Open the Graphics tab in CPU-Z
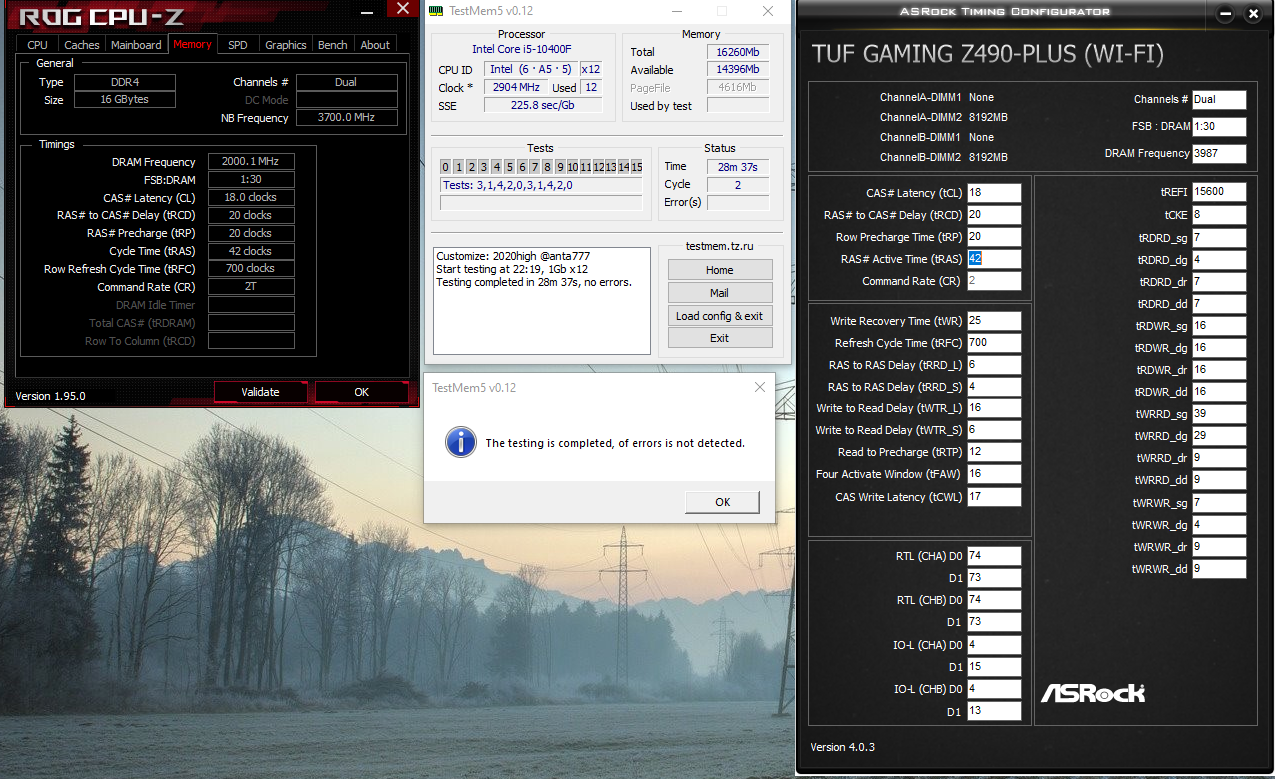Screen dimensions: 1275x779 [286, 45]
